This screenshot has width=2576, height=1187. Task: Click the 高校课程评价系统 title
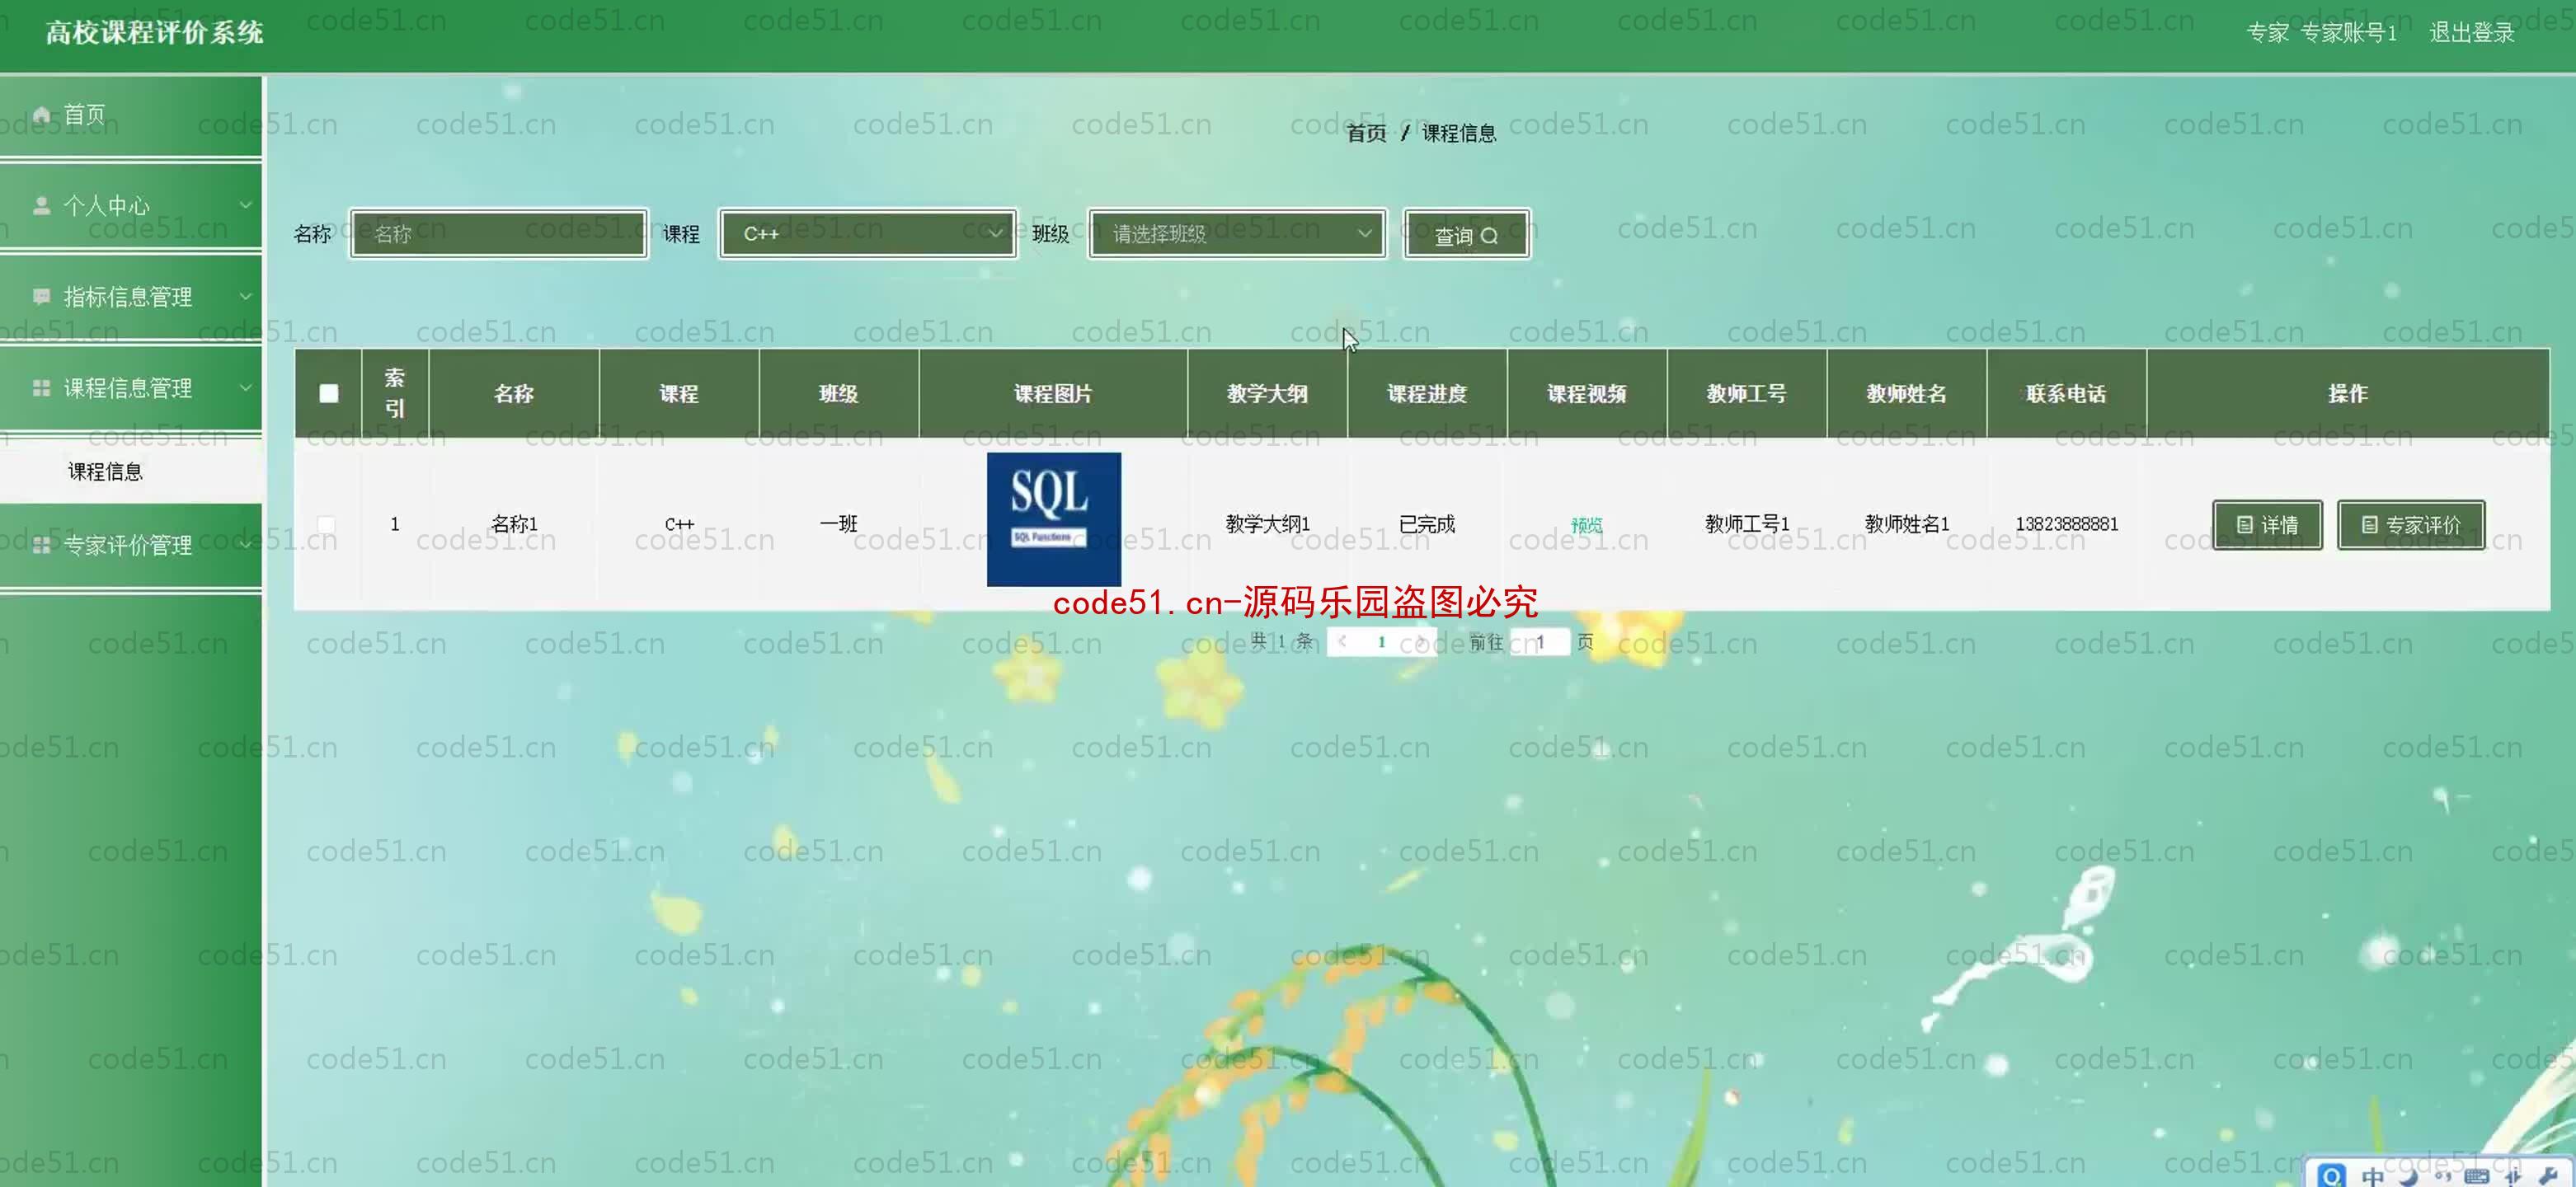[x=154, y=33]
